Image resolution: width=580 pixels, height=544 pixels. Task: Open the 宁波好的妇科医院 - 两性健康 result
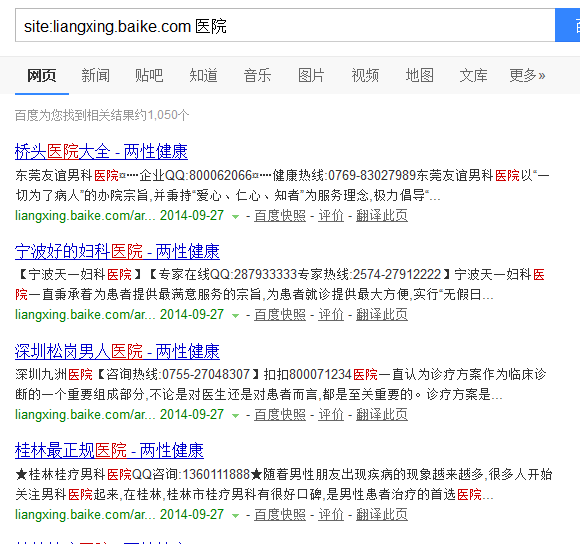click(117, 251)
